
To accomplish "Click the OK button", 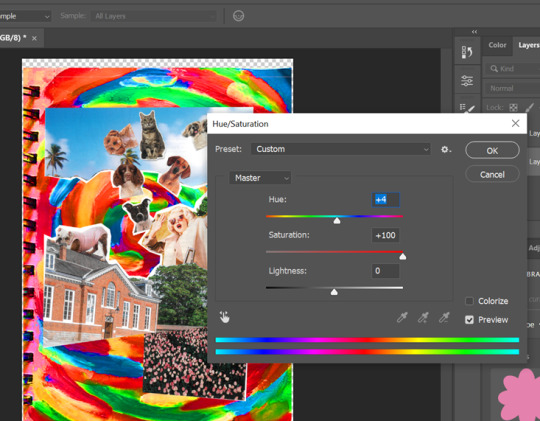I will tap(492, 151).
